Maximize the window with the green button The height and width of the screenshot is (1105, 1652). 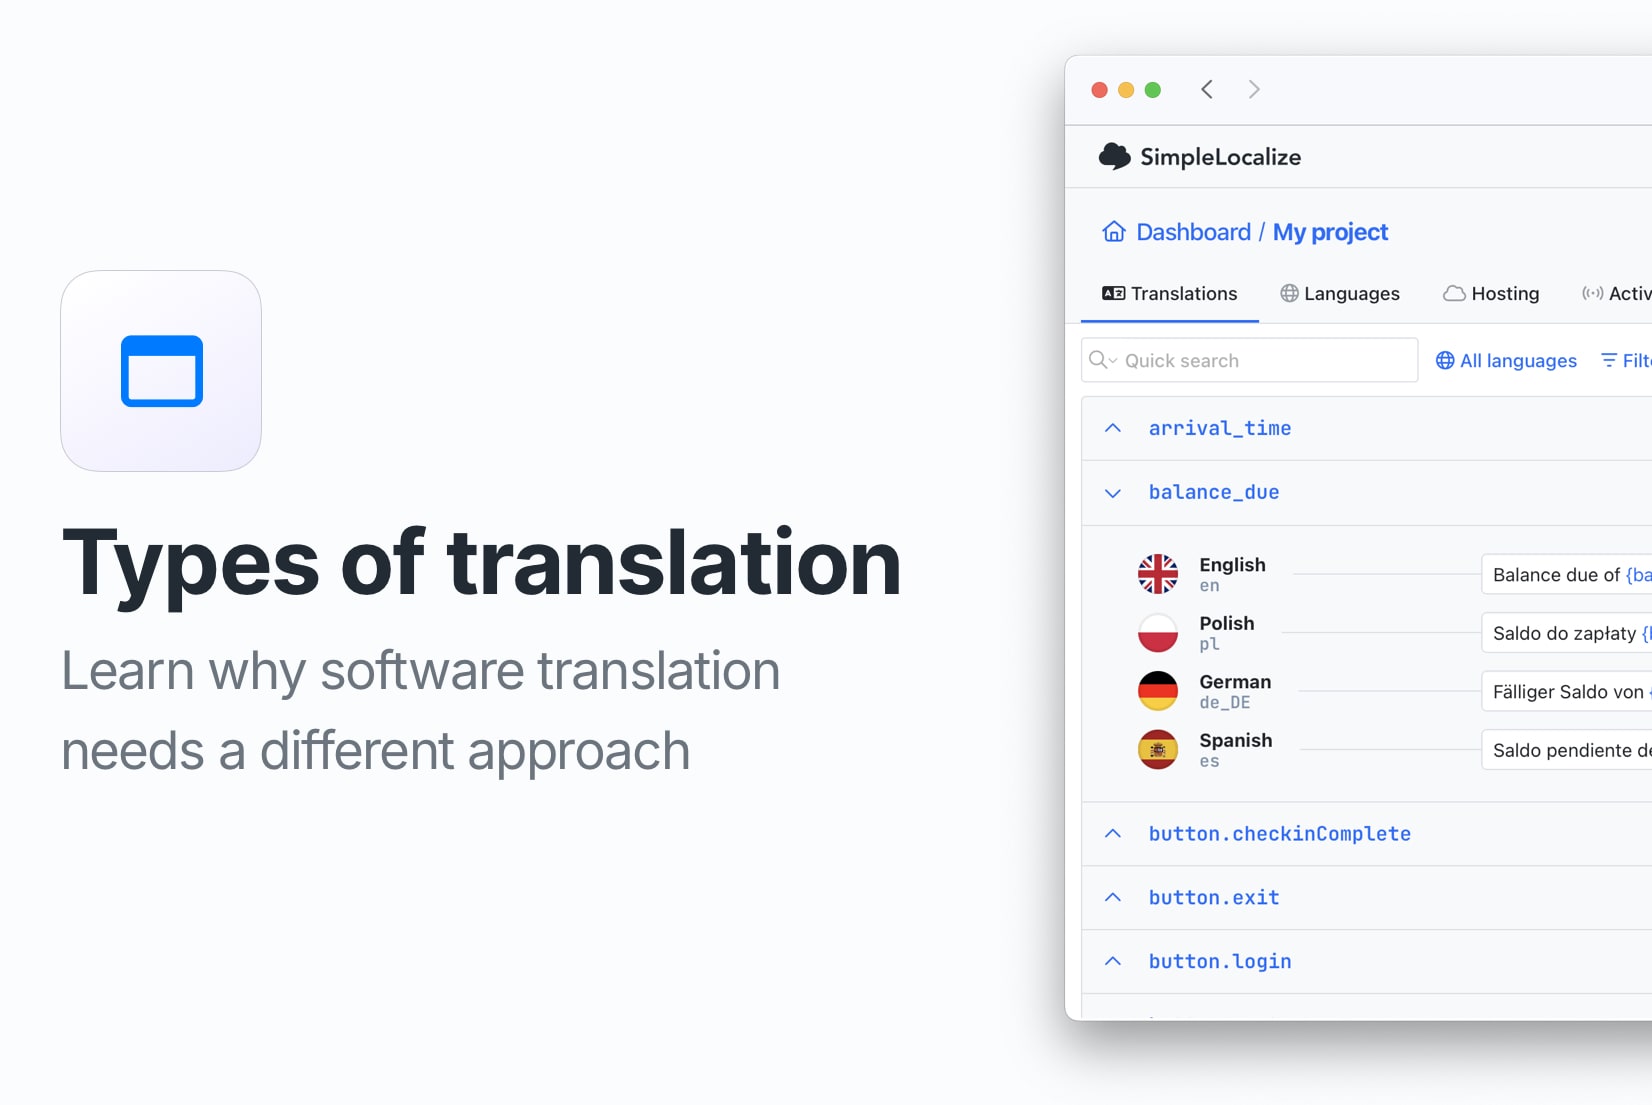pos(1152,90)
